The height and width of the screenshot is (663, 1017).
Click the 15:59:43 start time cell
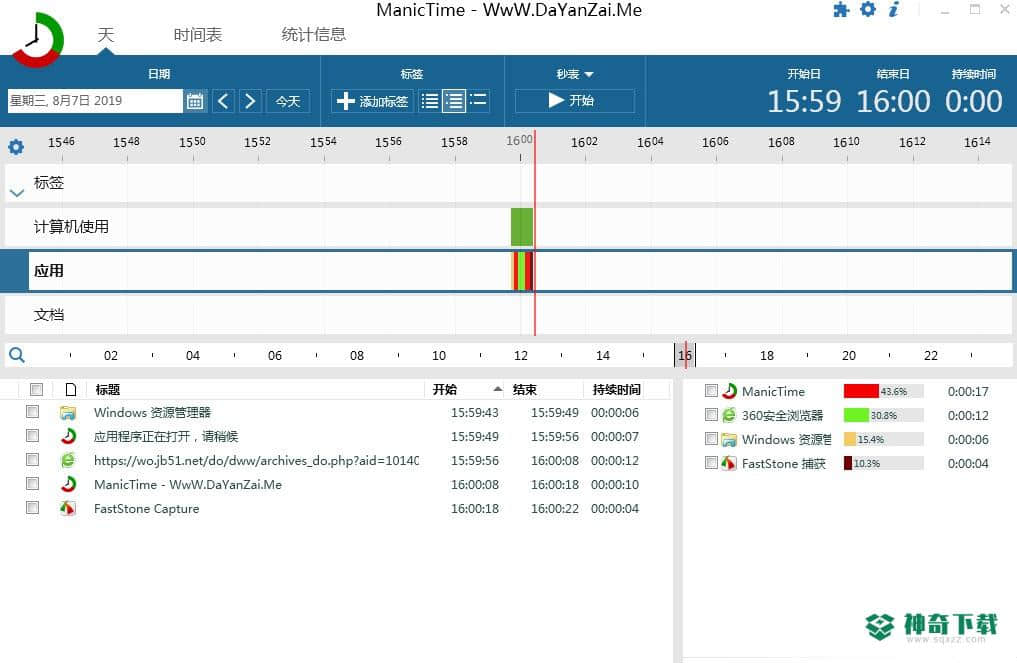(475, 413)
